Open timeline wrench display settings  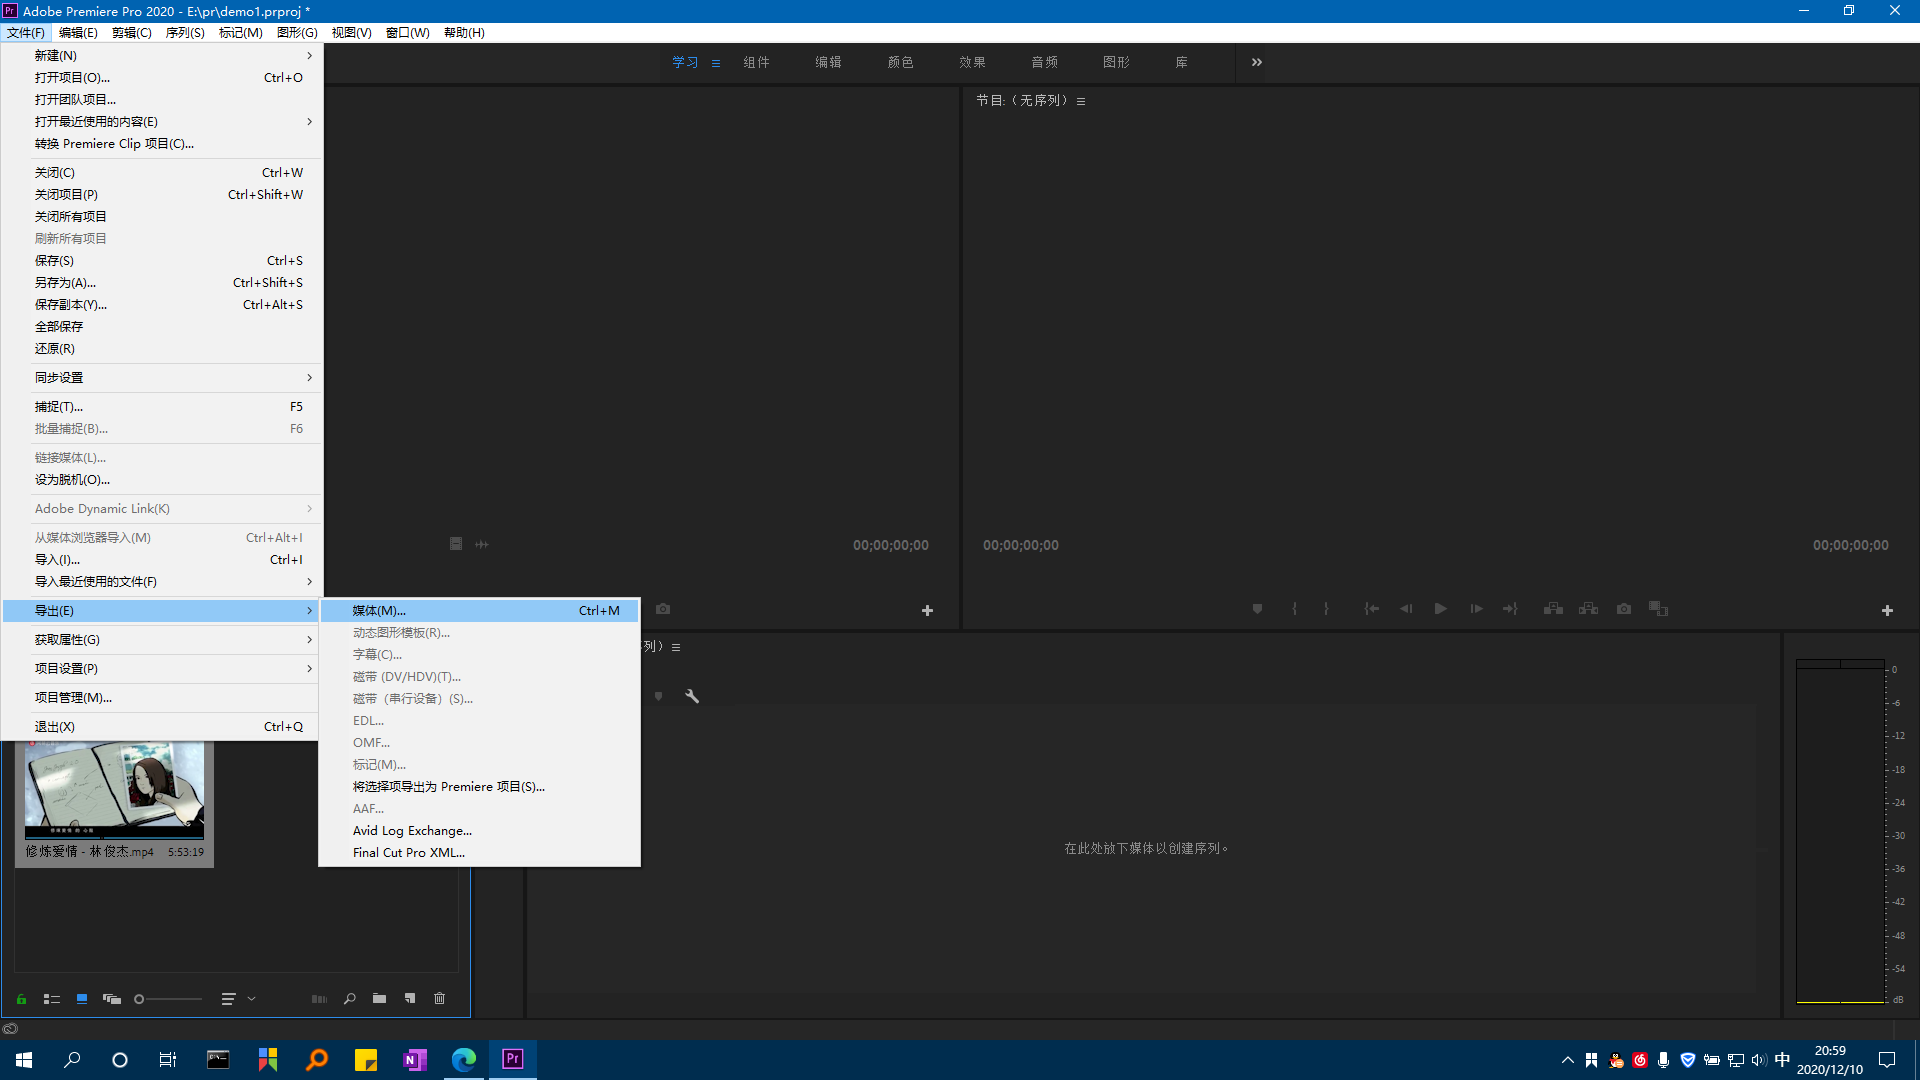[x=692, y=696]
